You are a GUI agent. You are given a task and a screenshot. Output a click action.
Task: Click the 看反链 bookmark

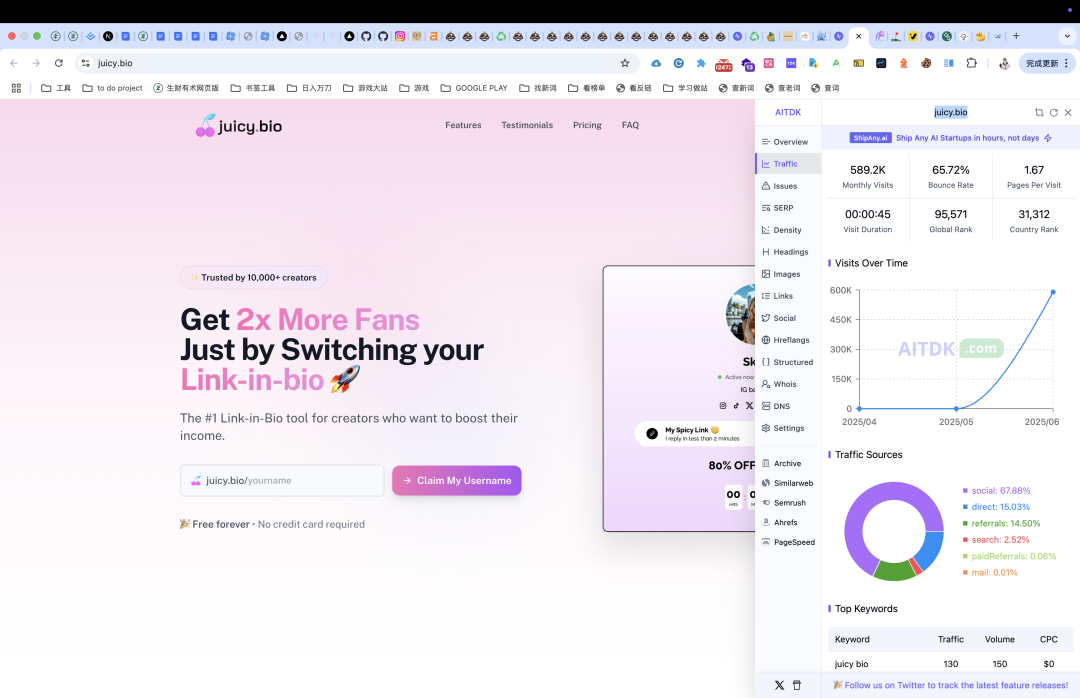point(634,88)
